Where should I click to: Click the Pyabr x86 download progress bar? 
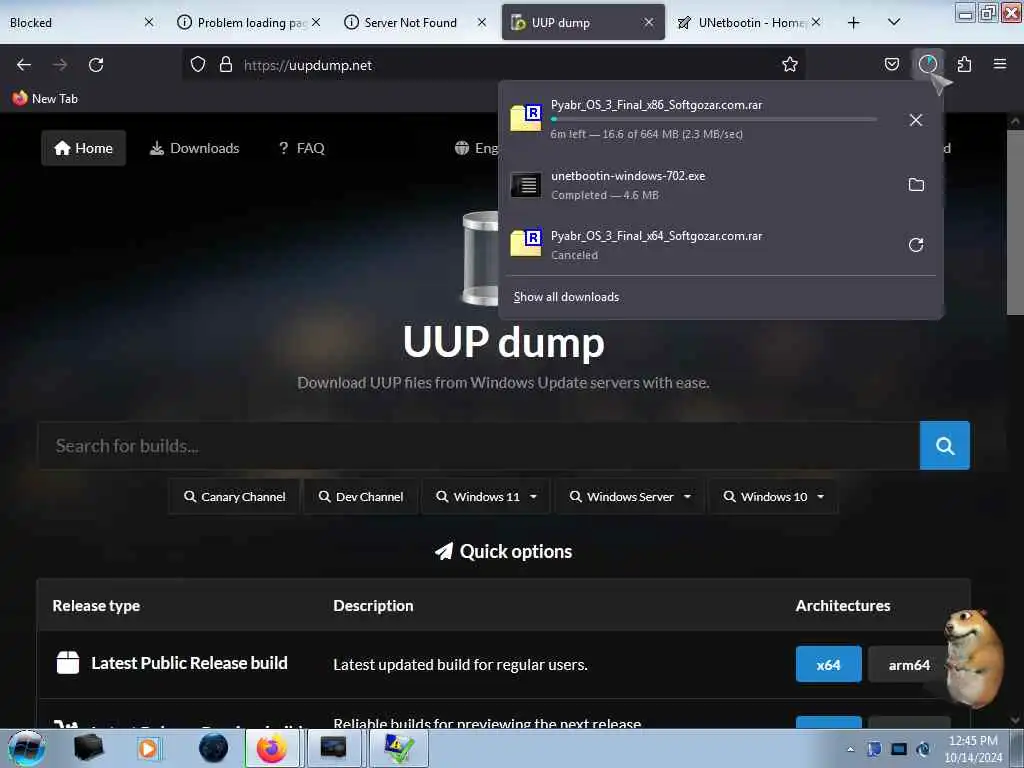point(714,120)
